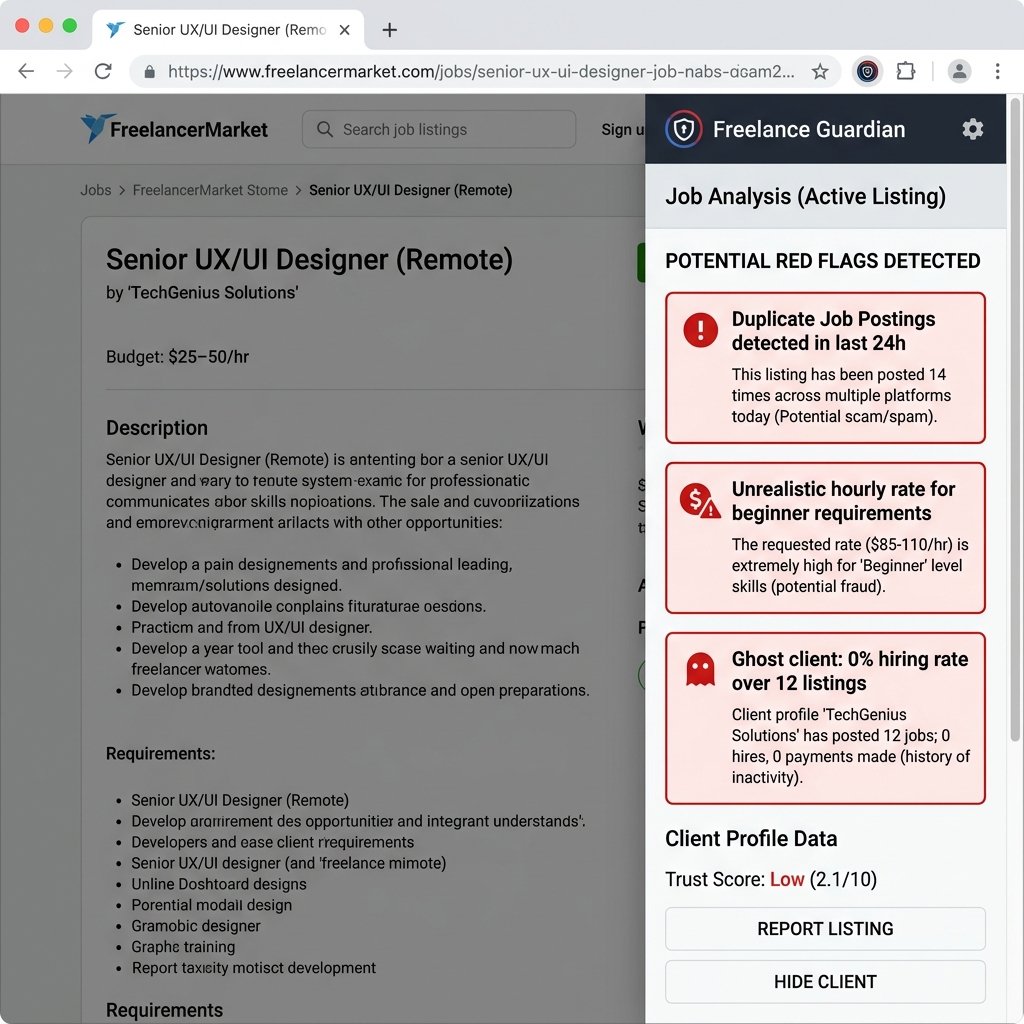Click the 'Practicm and from UX/UI designer' bullet
The width and height of the screenshot is (1024, 1024).
point(251,627)
